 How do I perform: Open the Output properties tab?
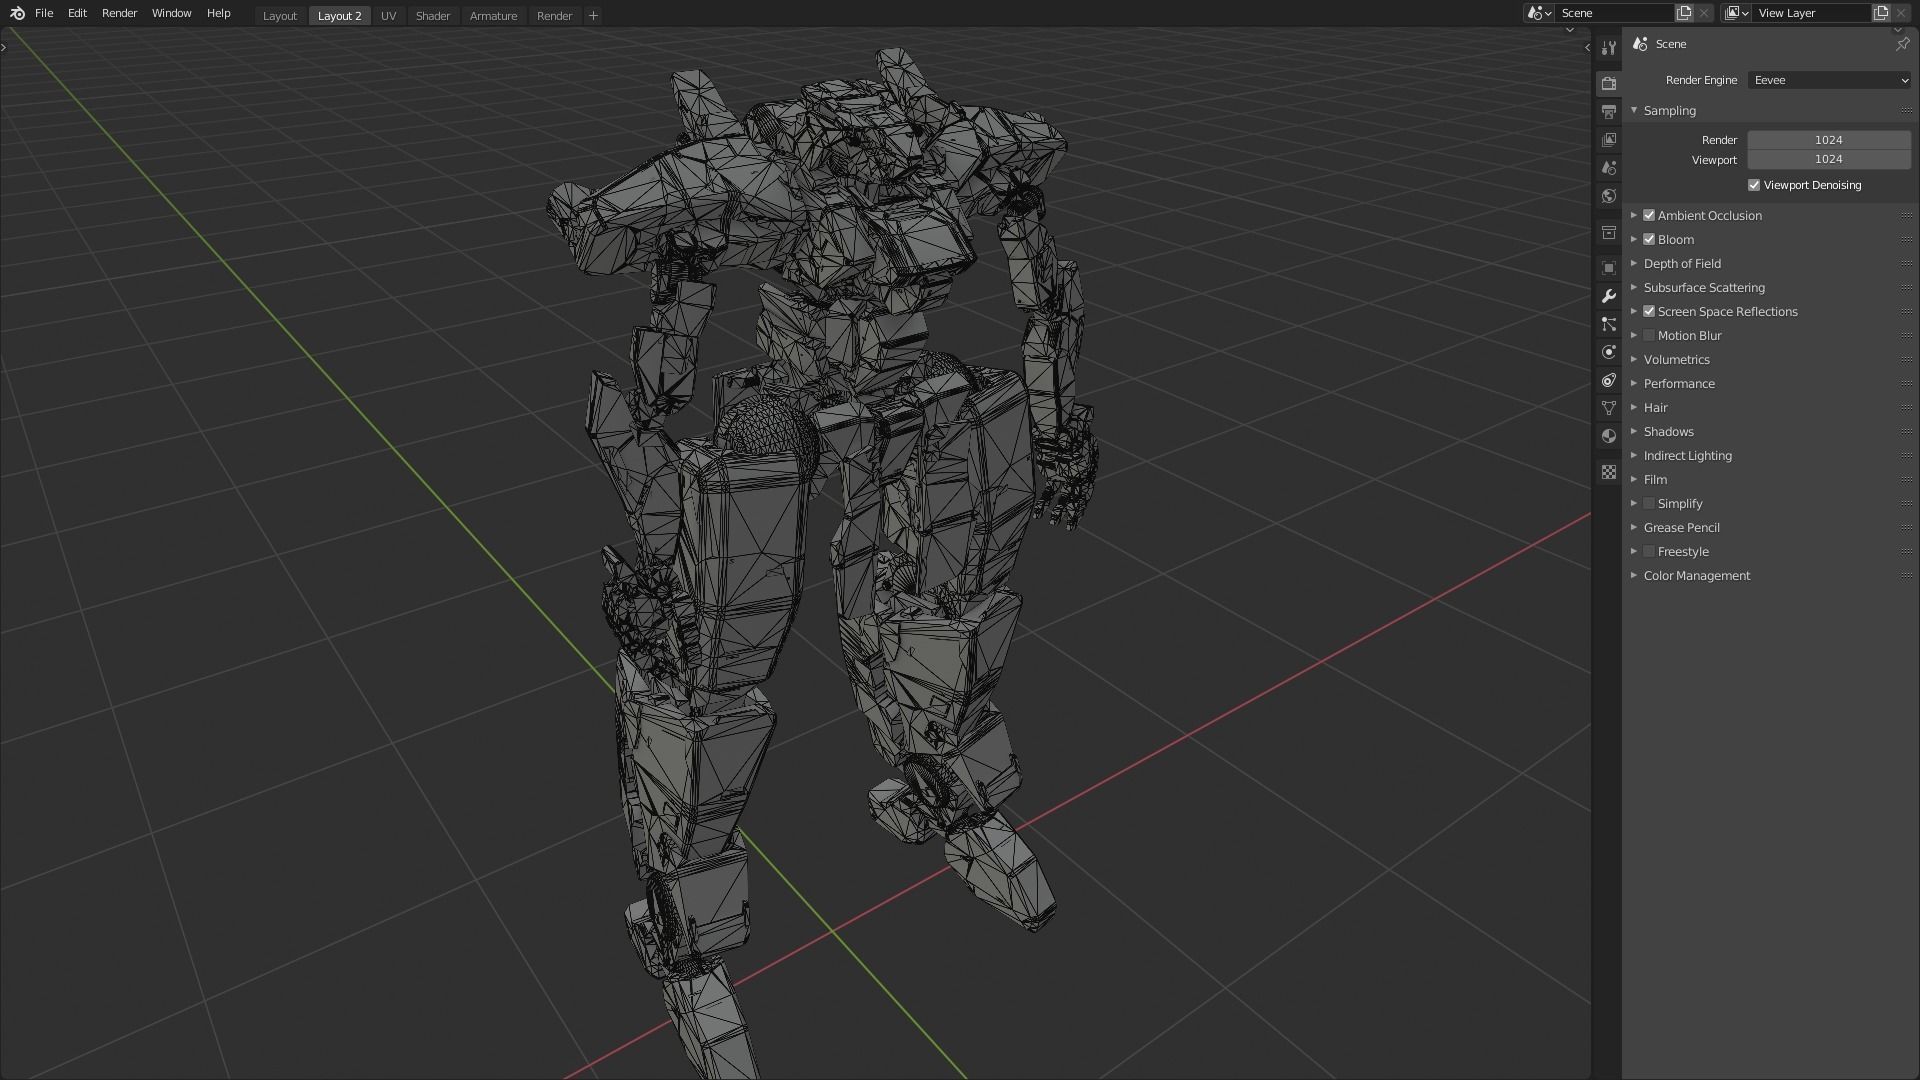1608,112
